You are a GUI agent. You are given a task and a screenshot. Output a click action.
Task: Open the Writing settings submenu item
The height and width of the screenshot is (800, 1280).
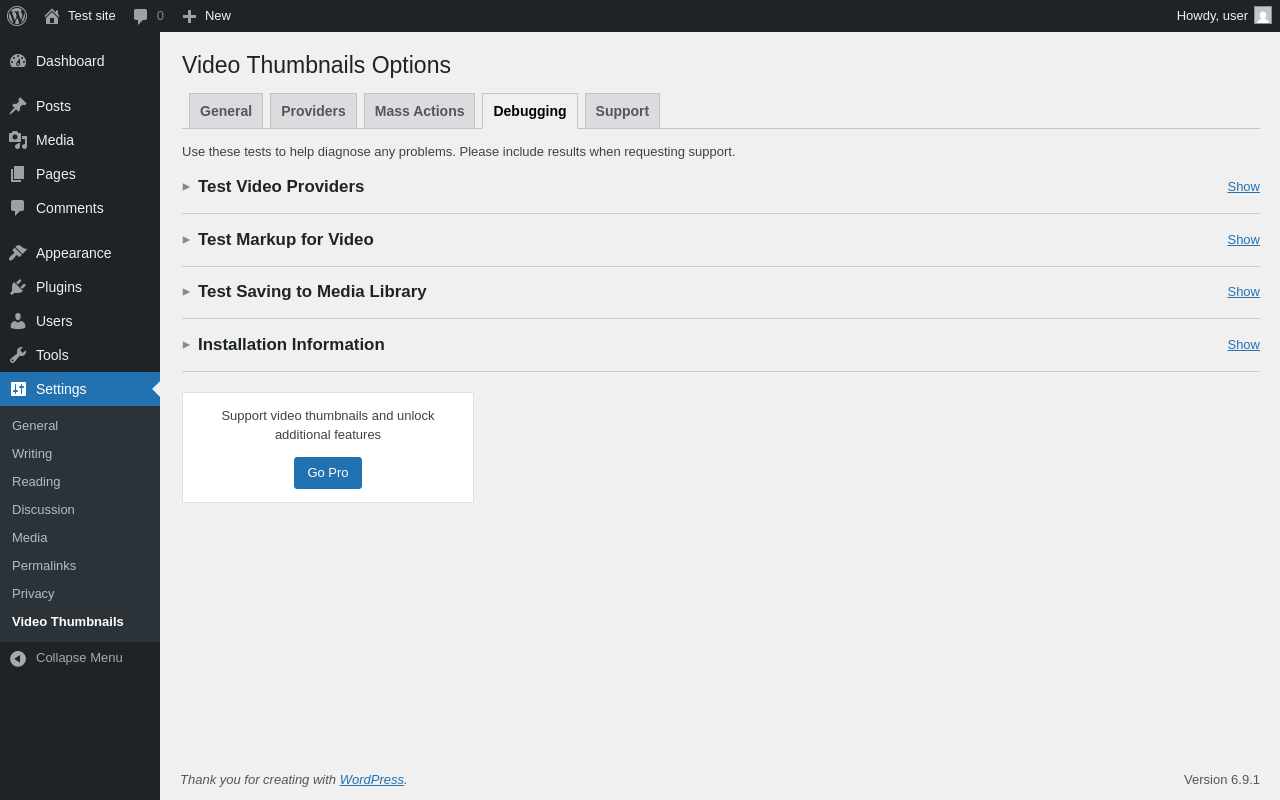click(x=80, y=454)
